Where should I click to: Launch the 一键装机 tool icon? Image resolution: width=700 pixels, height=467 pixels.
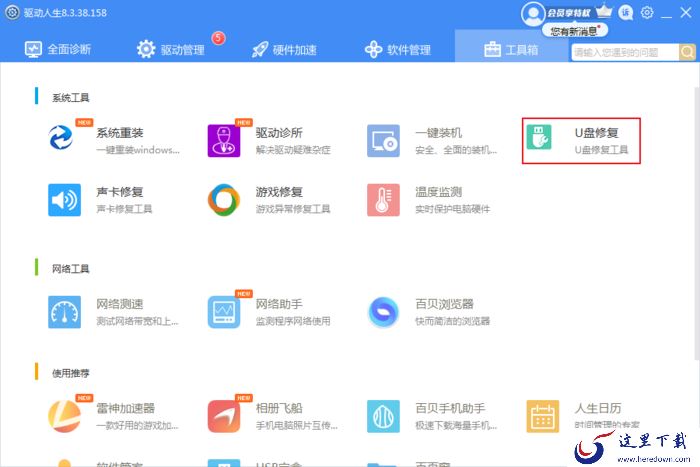point(383,141)
